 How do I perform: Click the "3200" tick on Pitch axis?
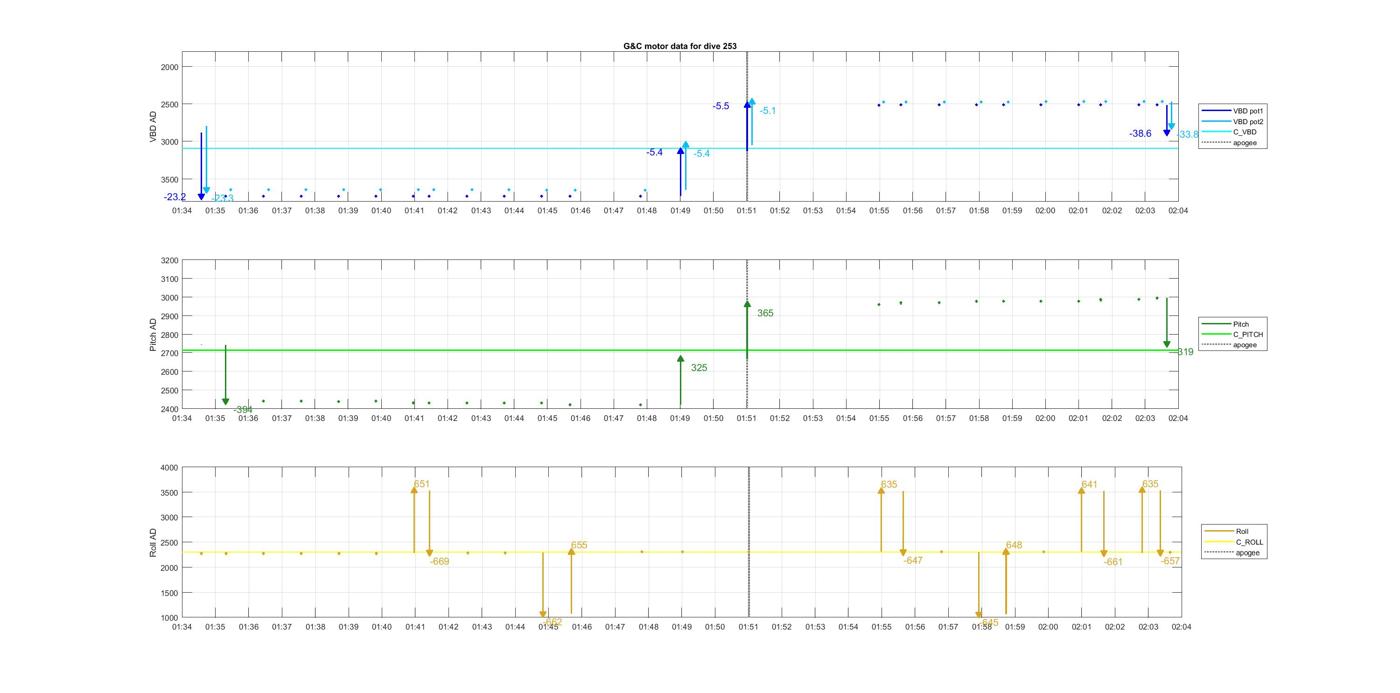[170, 261]
